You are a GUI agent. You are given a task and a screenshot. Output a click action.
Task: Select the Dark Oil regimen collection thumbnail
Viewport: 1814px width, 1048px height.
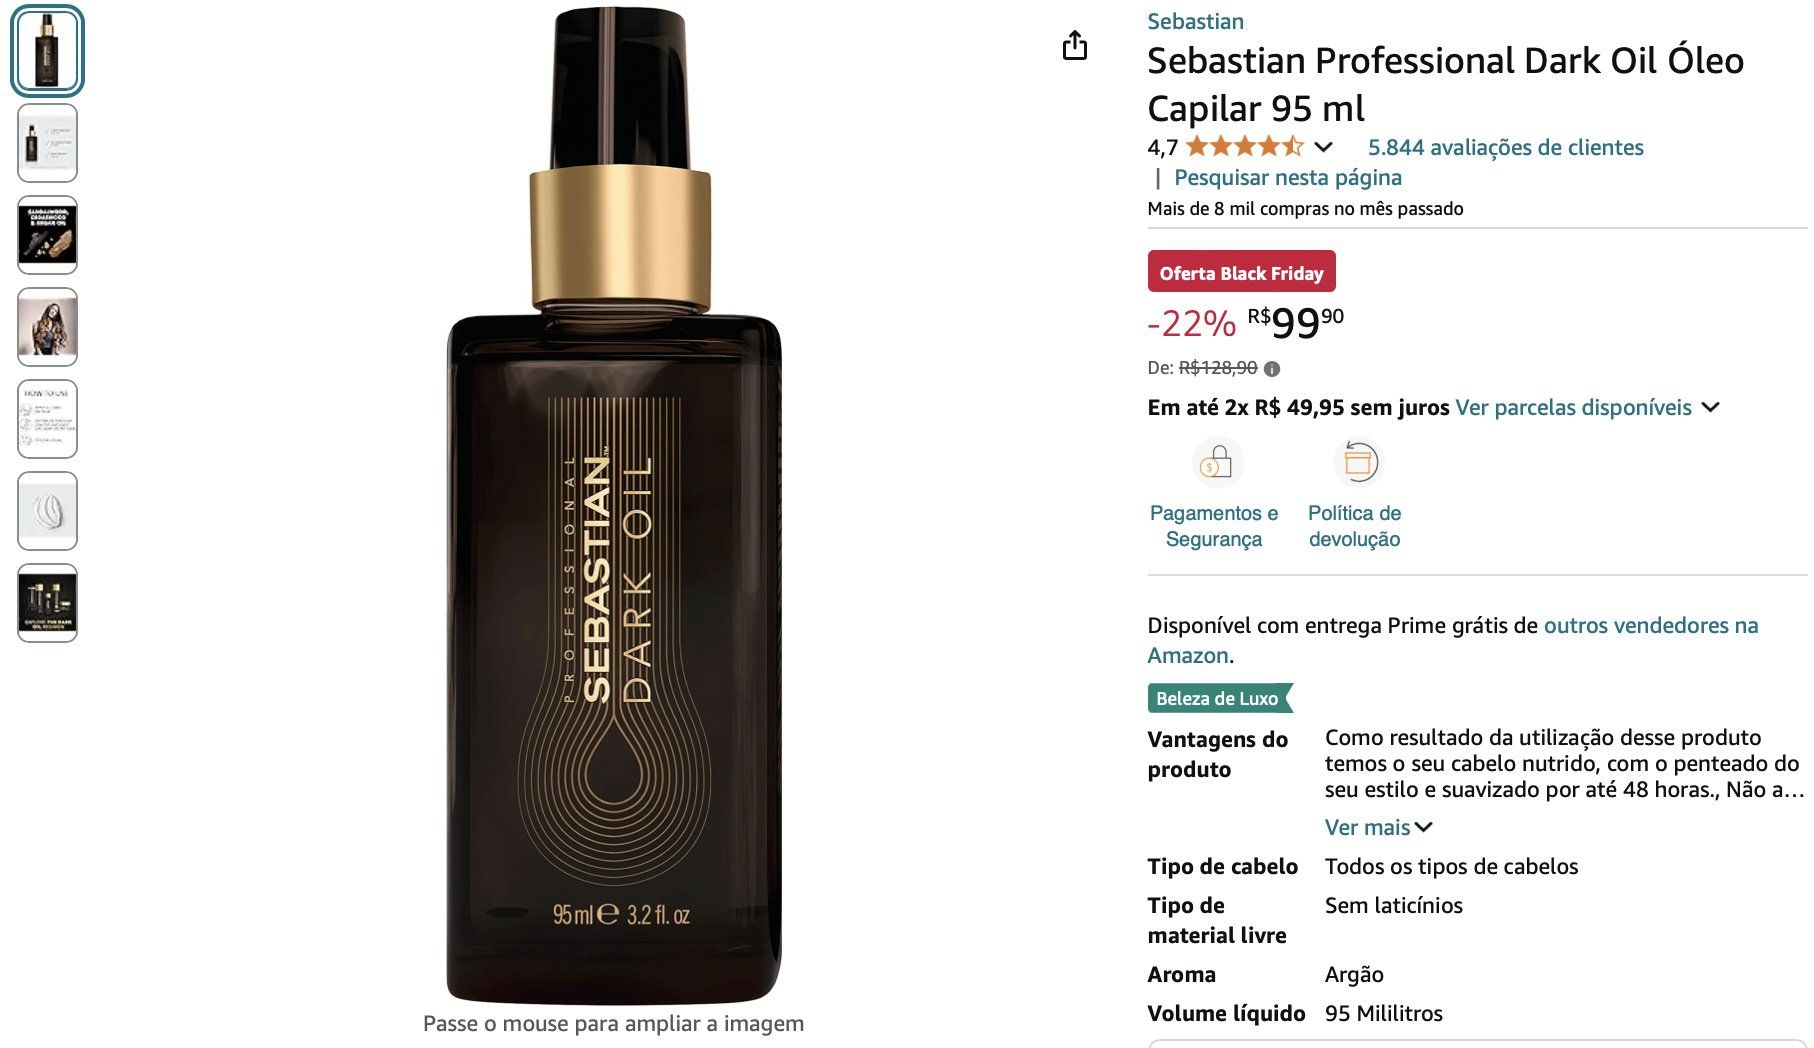(47, 603)
